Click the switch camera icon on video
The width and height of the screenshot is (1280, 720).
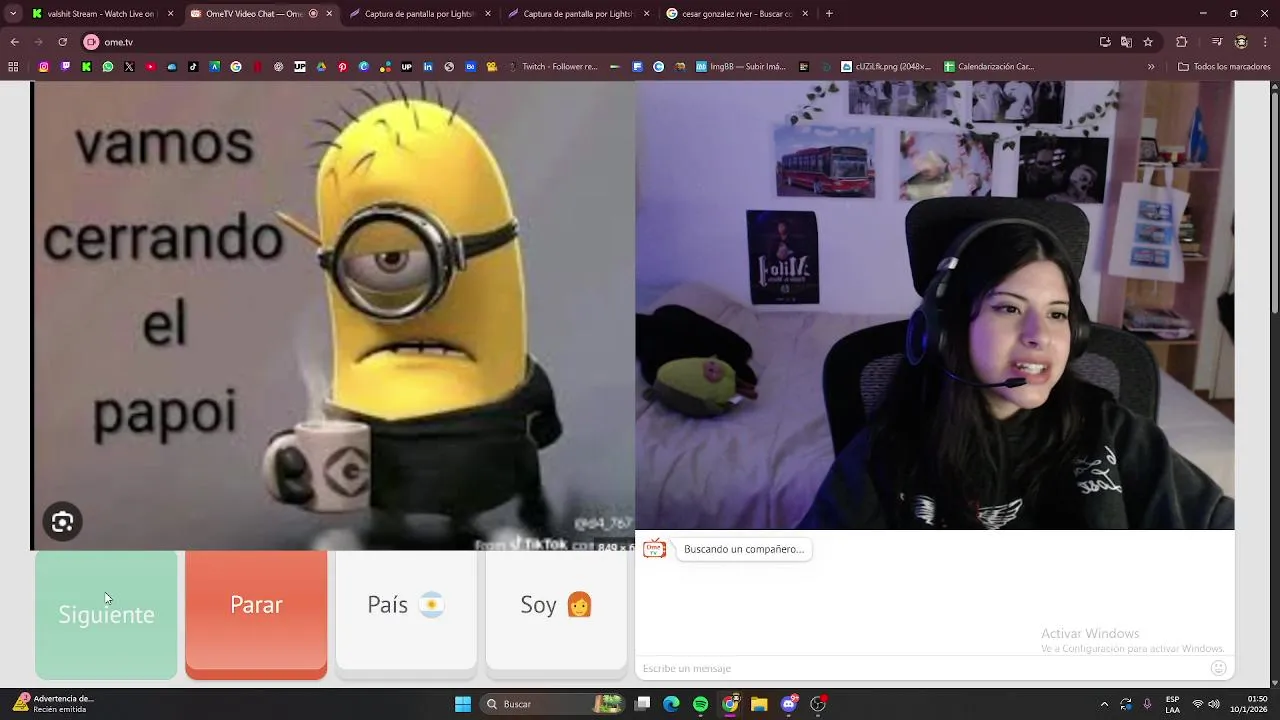62,522
